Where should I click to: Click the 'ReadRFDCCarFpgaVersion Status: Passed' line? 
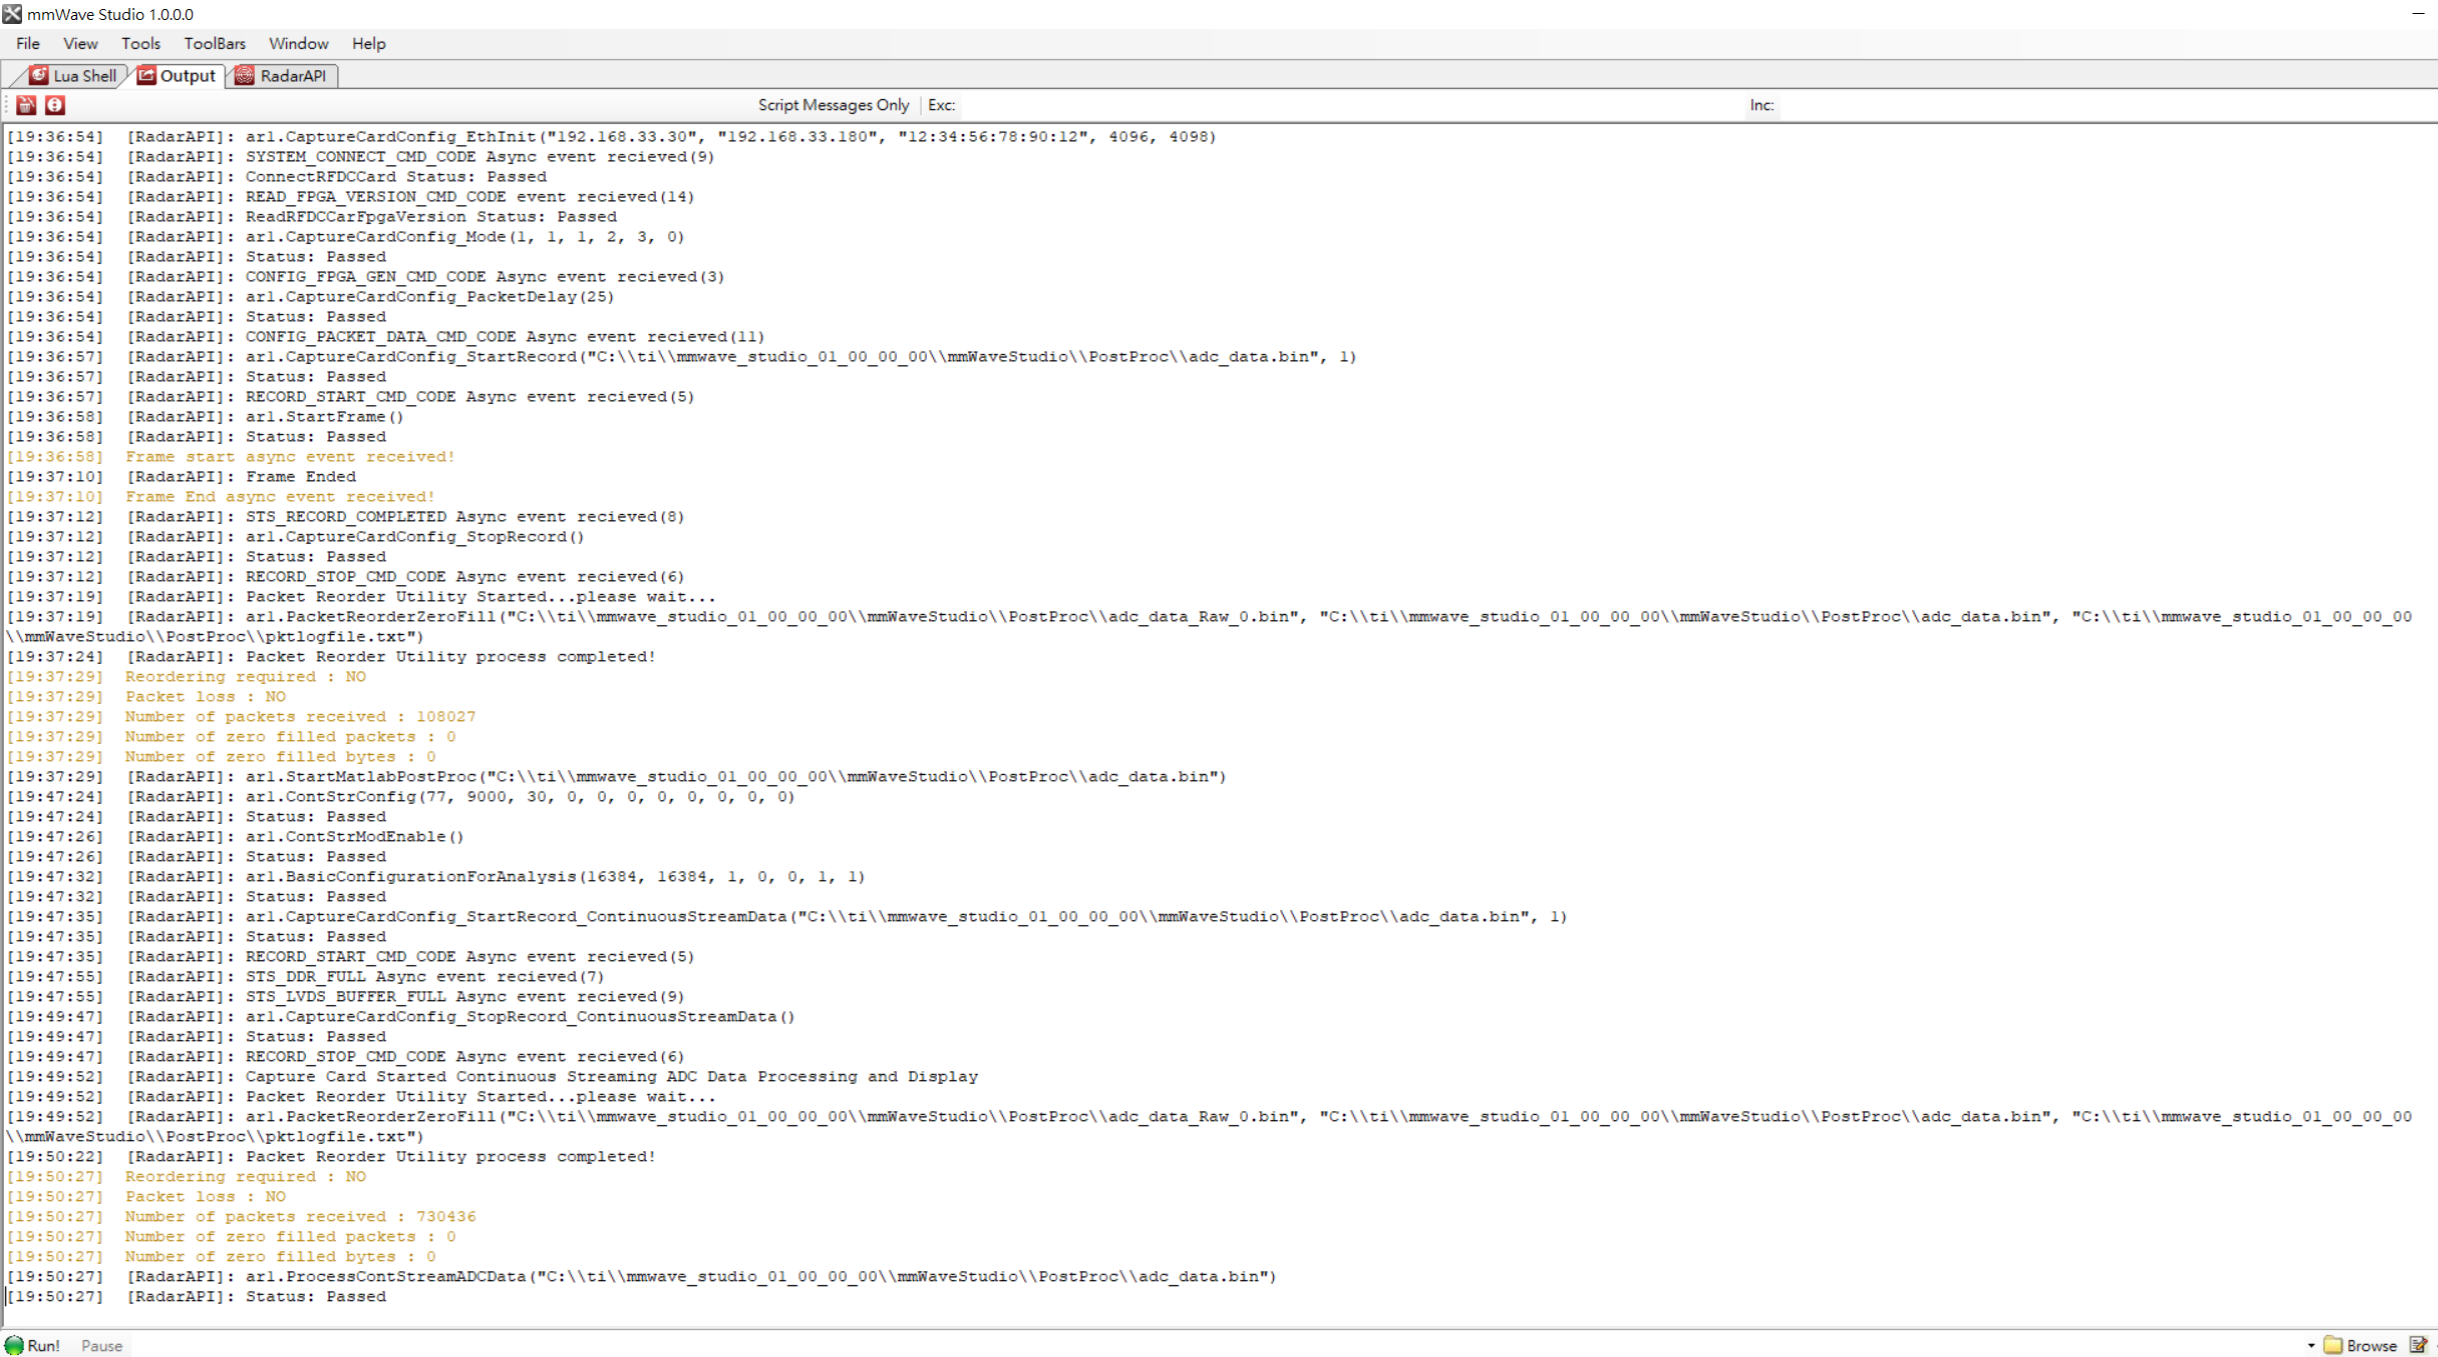[312, 217]
